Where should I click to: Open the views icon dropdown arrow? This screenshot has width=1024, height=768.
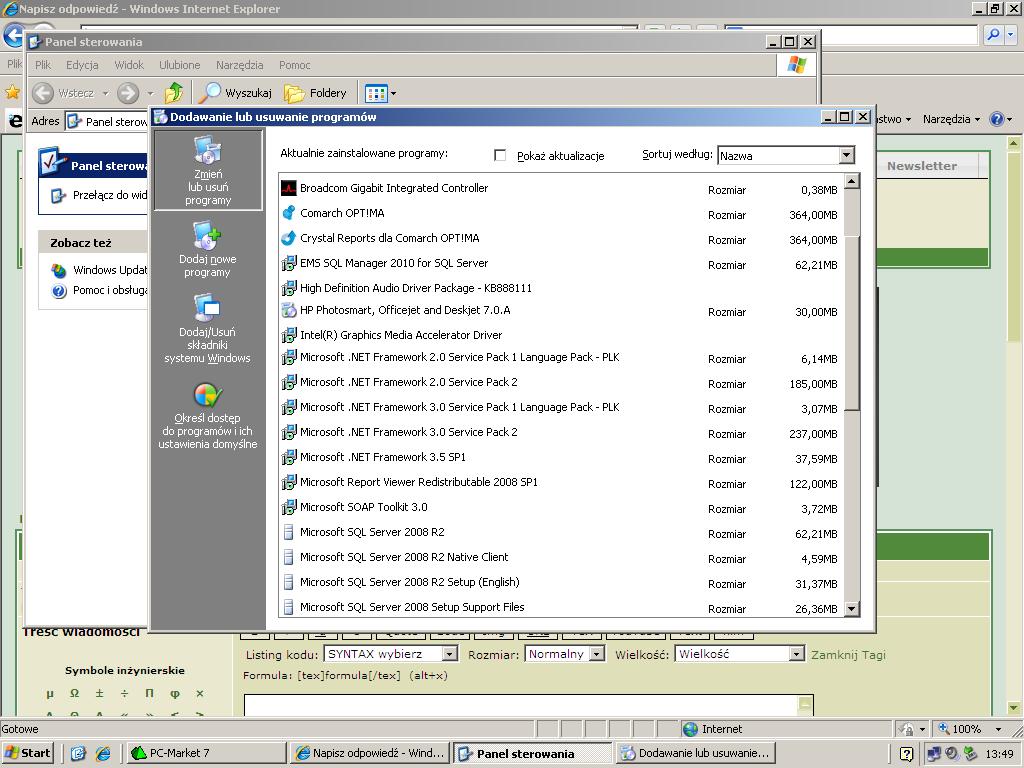tap(393, 93)
